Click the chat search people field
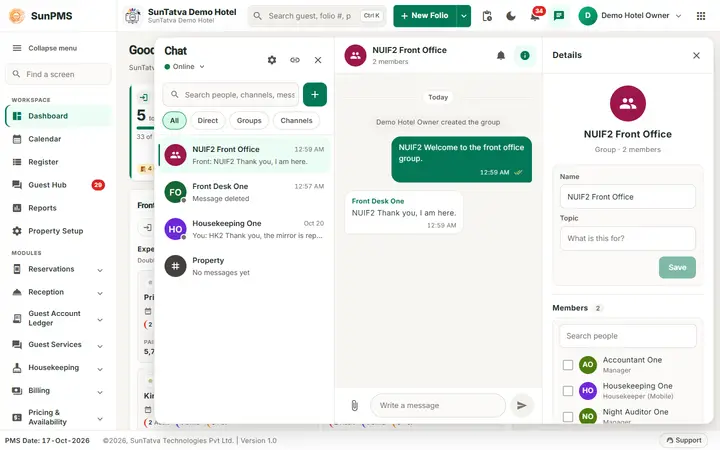Image resolution: width=720 pixels, height=450 pixels. point(231,95)
